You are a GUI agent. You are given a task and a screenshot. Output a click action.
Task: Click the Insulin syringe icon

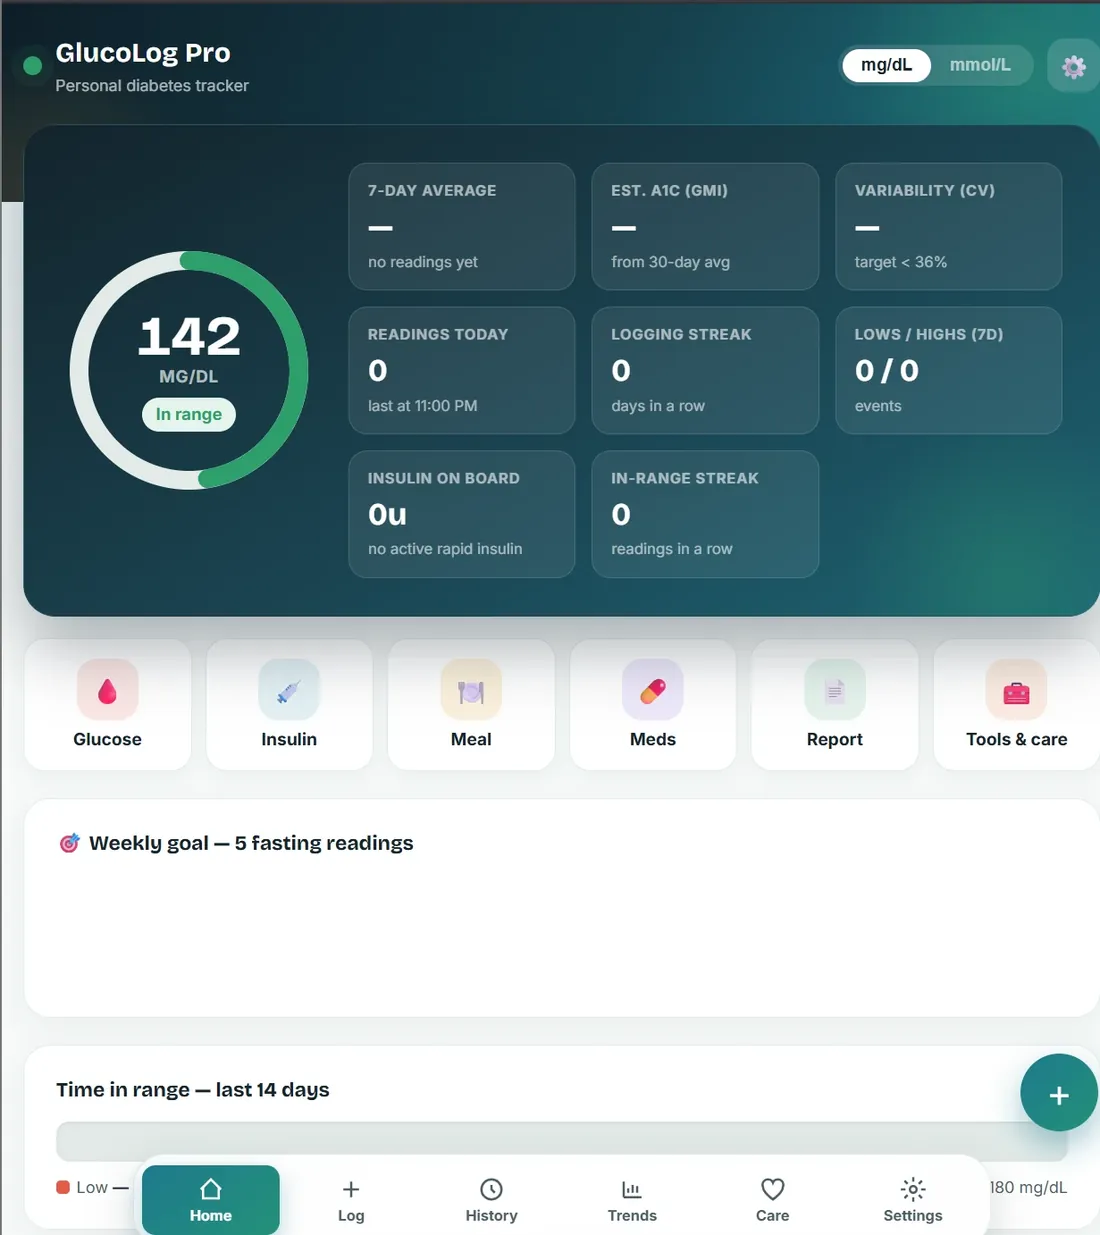point(289,690)
